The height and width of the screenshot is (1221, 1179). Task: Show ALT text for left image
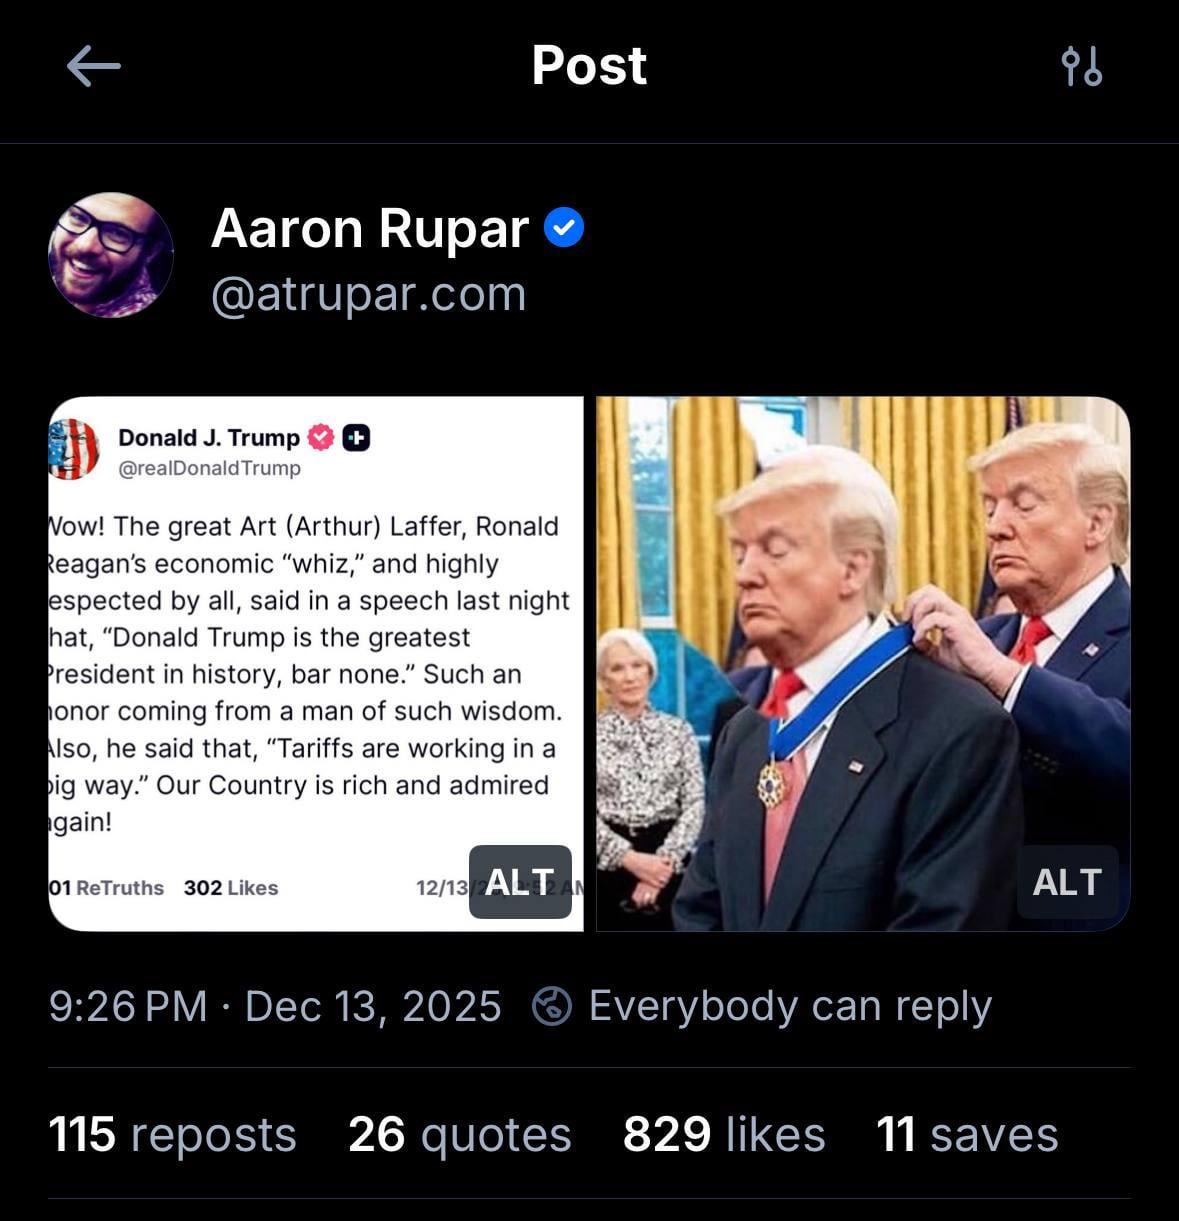(520, 882)
